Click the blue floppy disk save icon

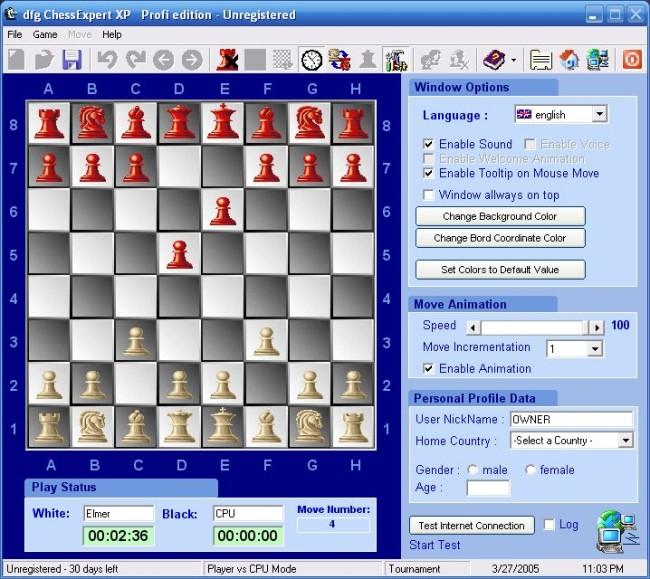72,60
